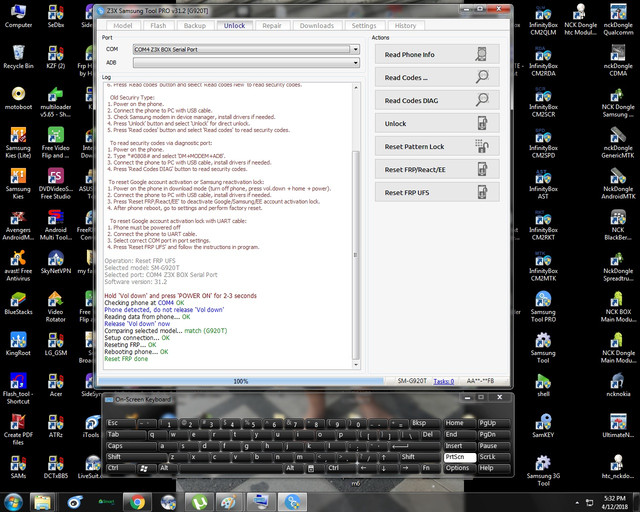Click the Read Codes... button
The image size is (640, 512).
[437, 77]
